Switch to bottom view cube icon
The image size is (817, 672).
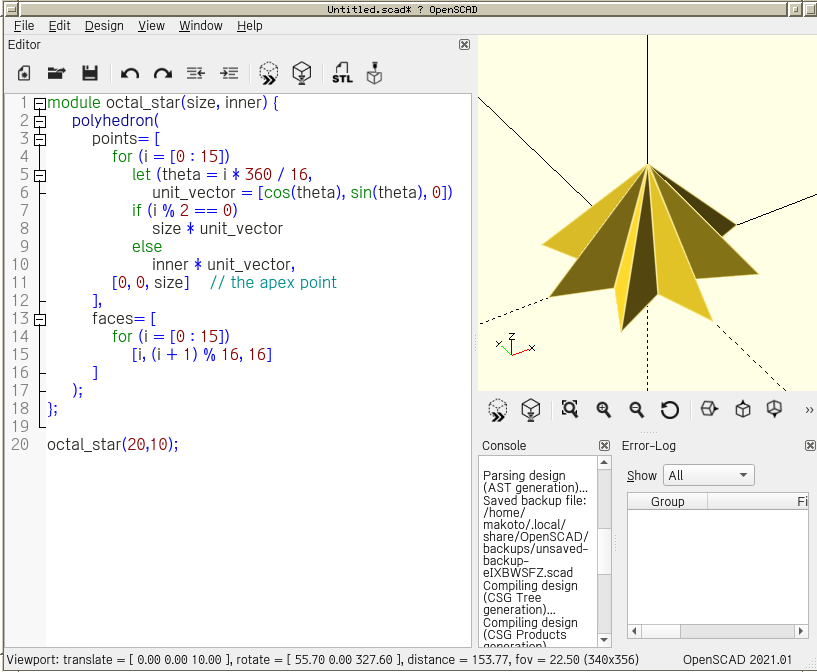774,409
